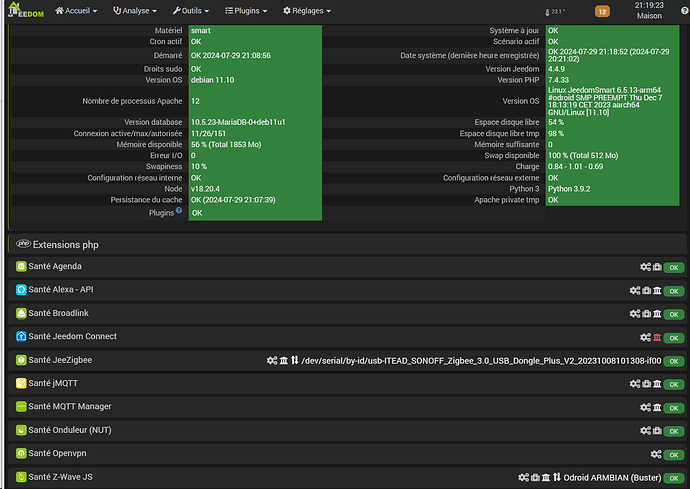Open the Santé Agenda section title

(x=55, y=266)
